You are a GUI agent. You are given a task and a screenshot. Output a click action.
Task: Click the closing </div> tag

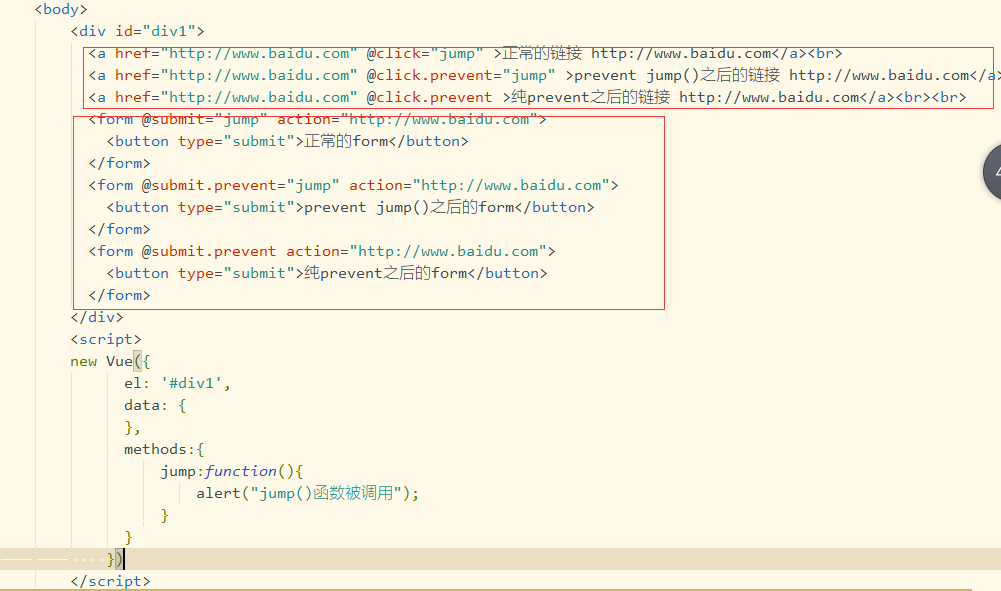point(97,317)
